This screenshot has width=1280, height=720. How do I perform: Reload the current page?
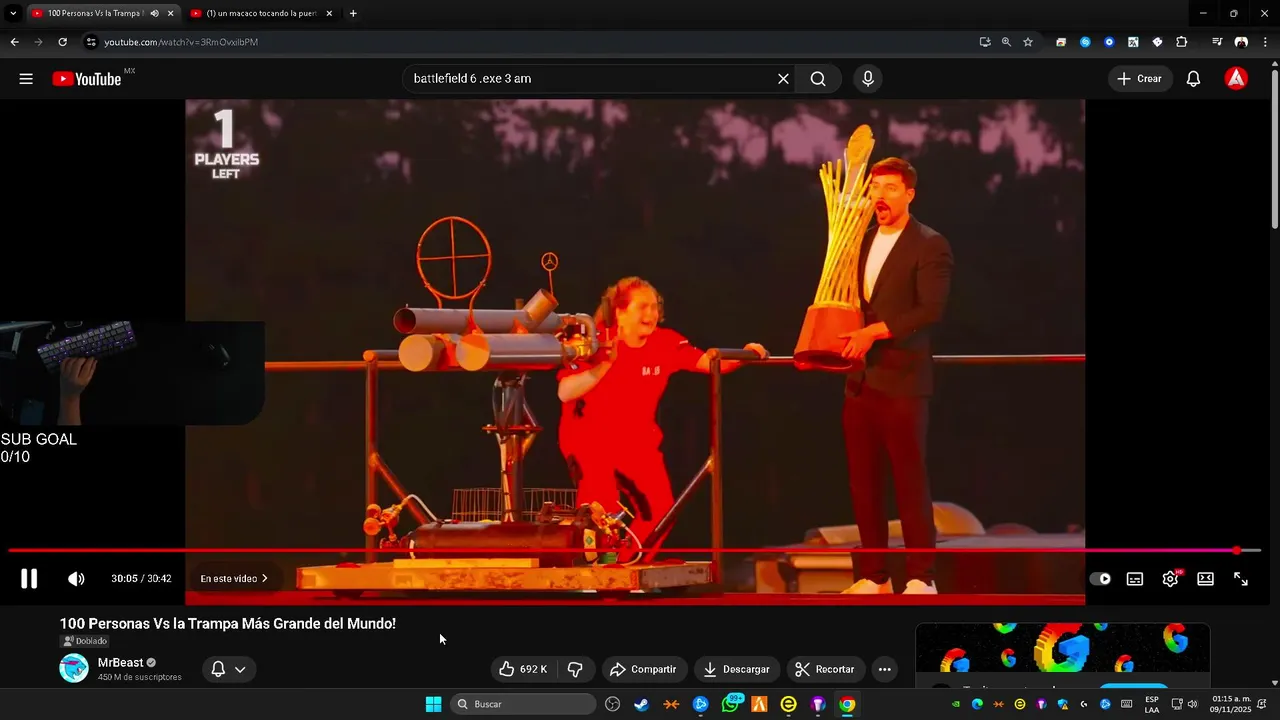62,42
